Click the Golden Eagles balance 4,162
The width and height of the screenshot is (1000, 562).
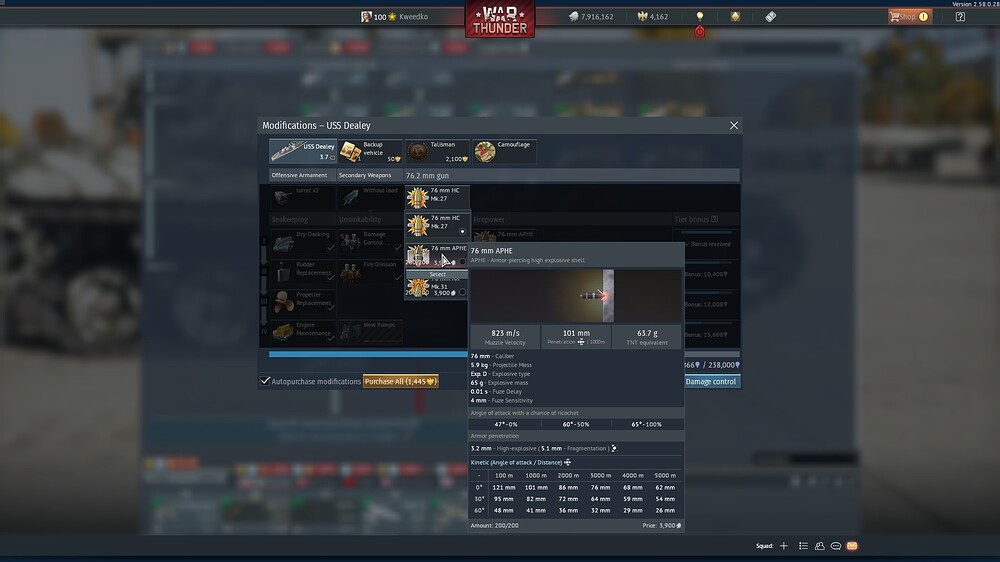(x=652, y=17)
